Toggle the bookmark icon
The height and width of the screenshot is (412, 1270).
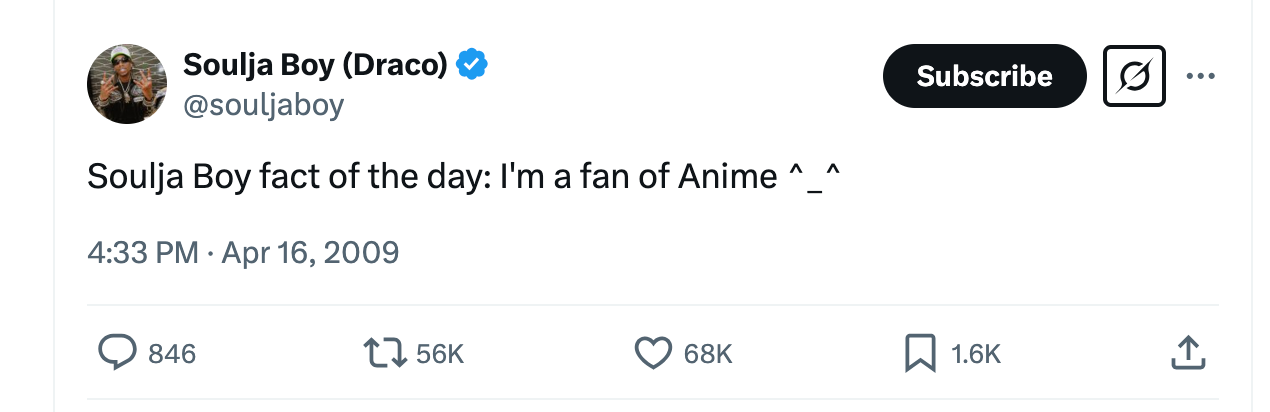pyautogui.click(x=920, y=352)
